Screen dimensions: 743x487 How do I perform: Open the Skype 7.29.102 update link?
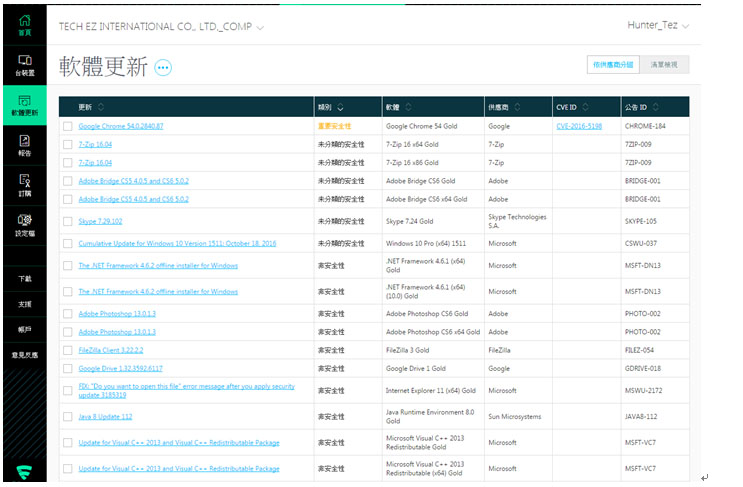[100, 221]
